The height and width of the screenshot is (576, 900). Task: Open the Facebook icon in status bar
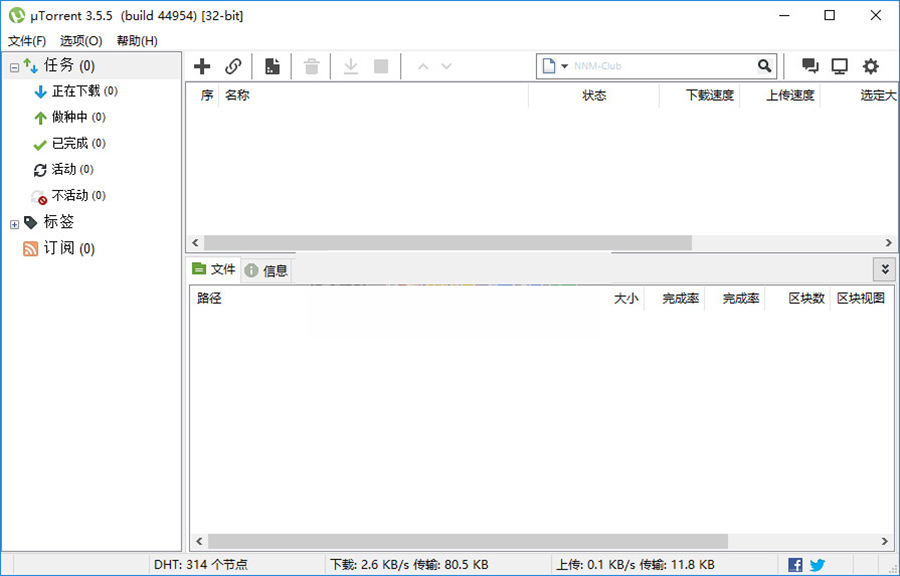(x=795, y=565)
